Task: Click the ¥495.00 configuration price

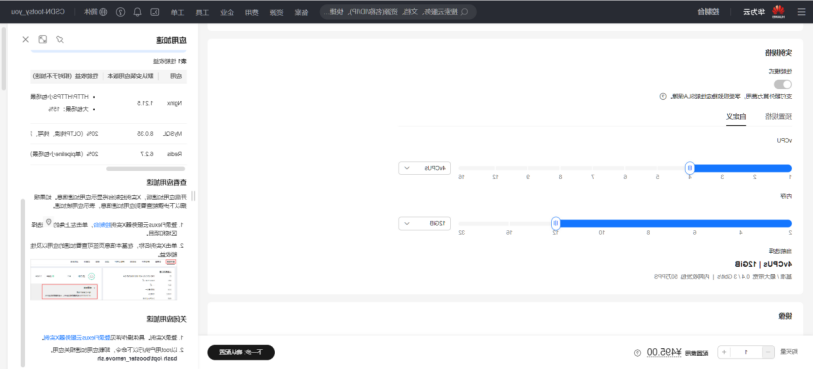Action: pyautogui.click(x=665, y=352)
